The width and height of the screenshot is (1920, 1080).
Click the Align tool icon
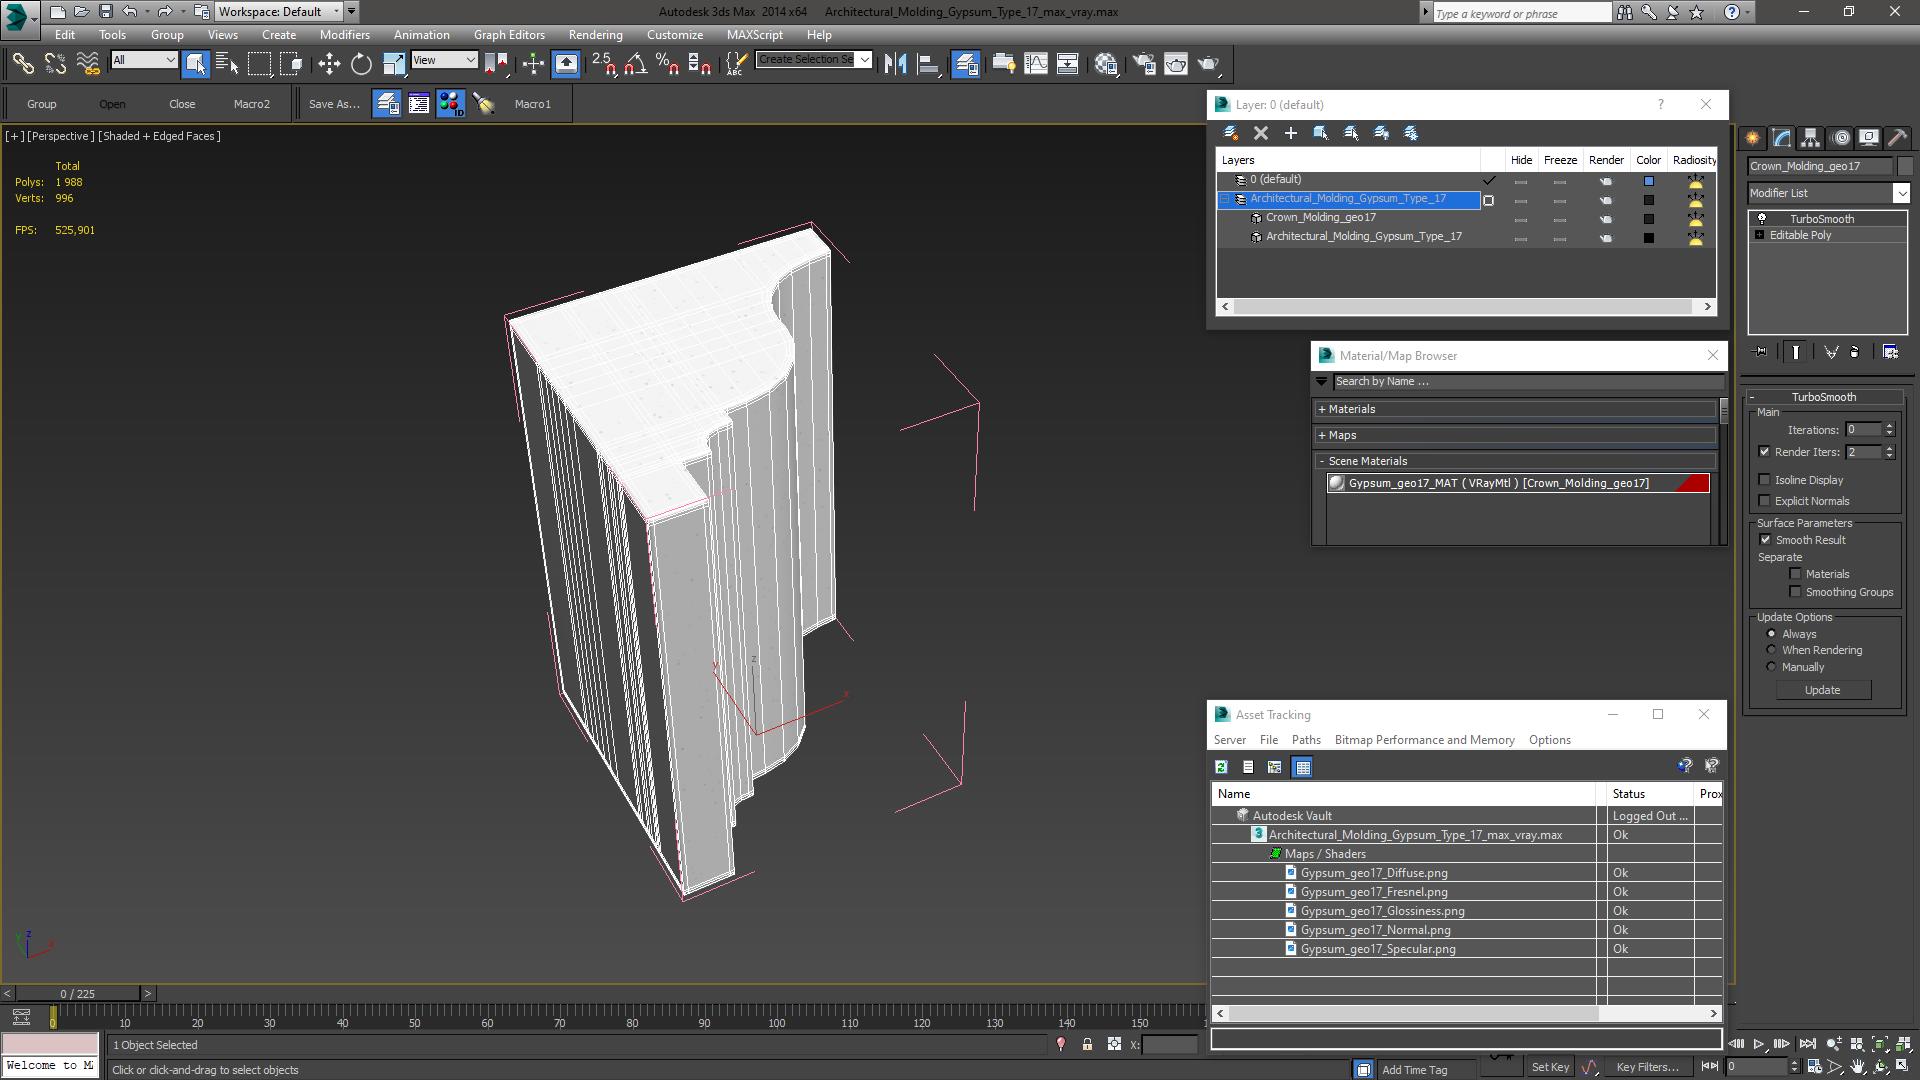click(928, 64)
